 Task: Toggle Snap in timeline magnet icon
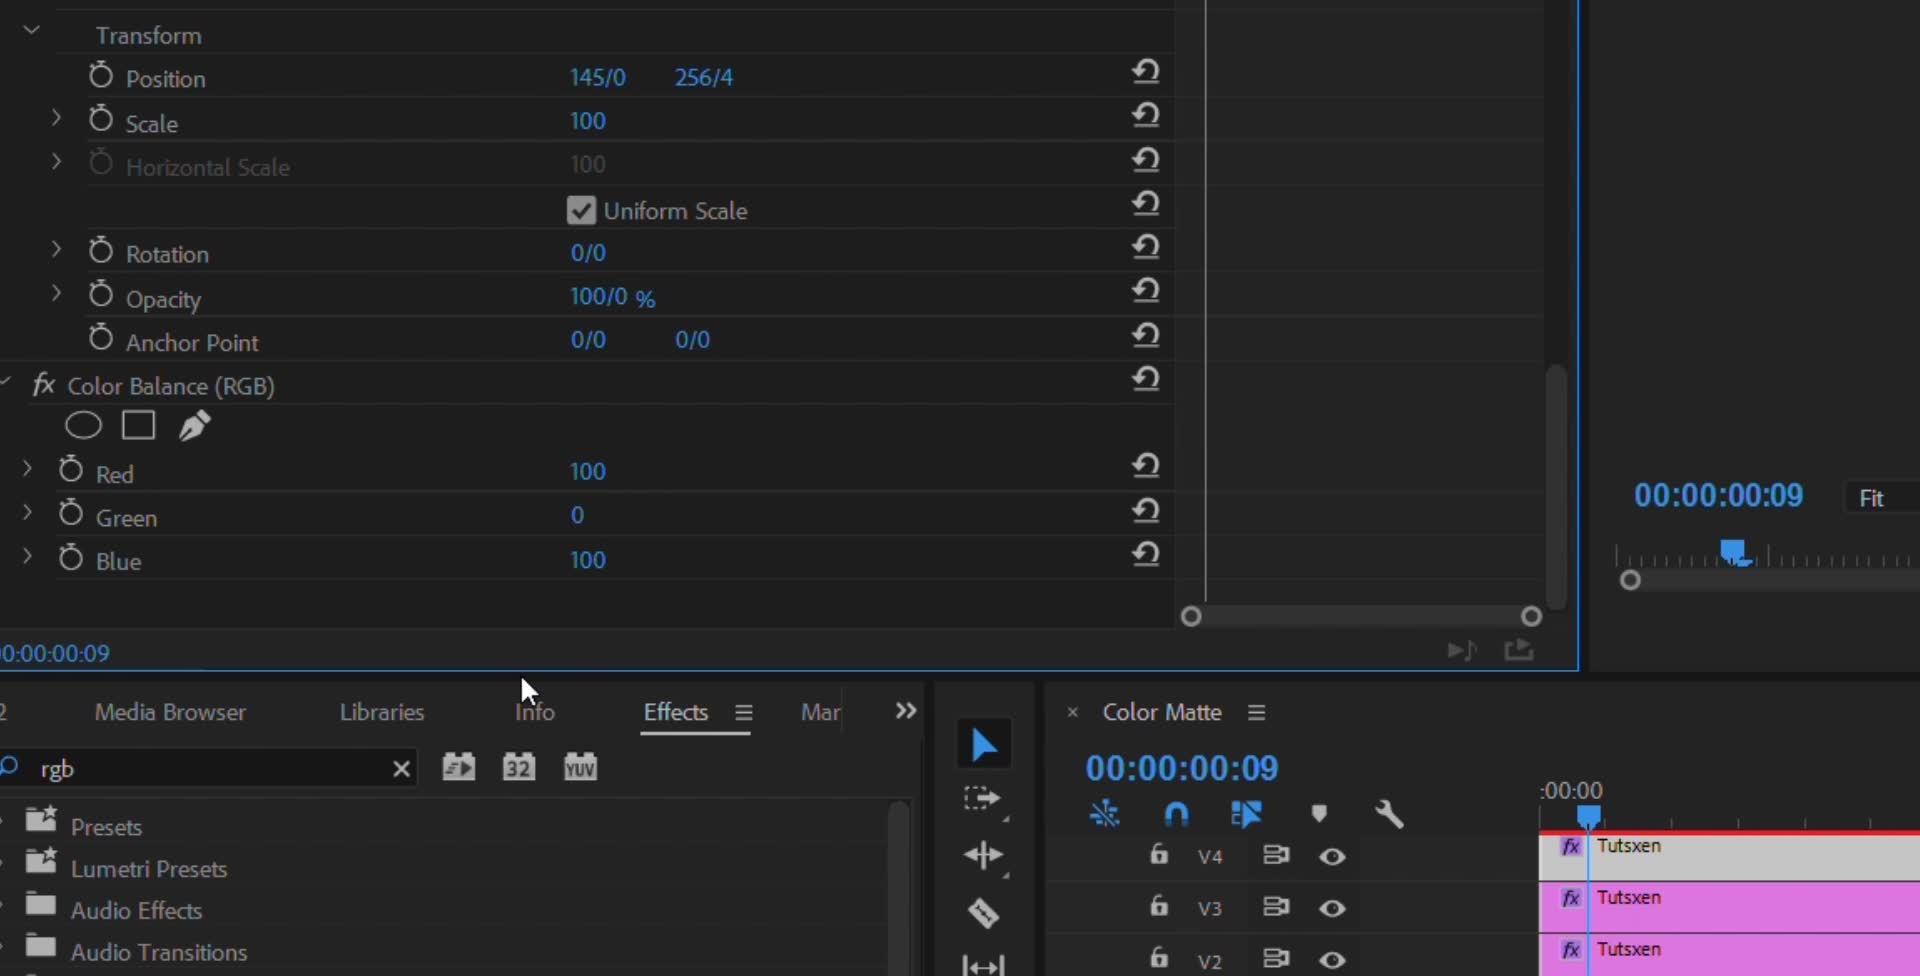(1177, 814)
